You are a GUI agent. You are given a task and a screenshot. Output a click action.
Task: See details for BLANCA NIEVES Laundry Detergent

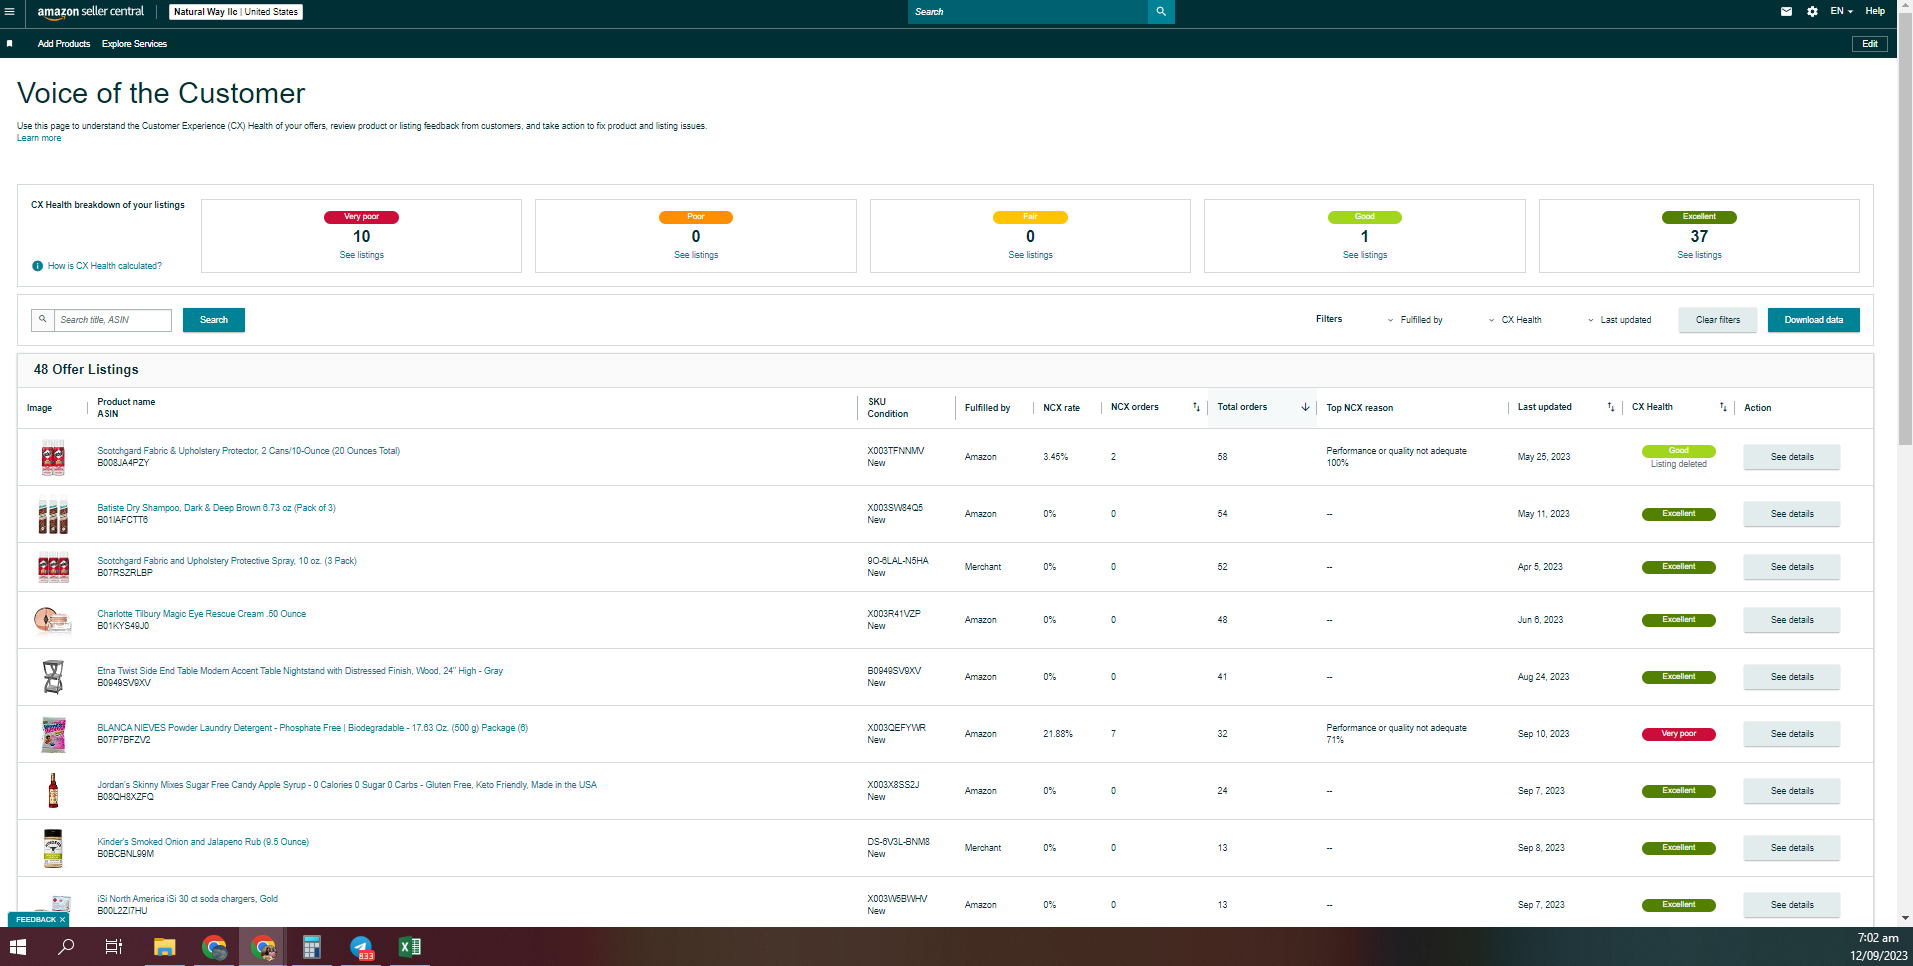(x=1792, y=734)
